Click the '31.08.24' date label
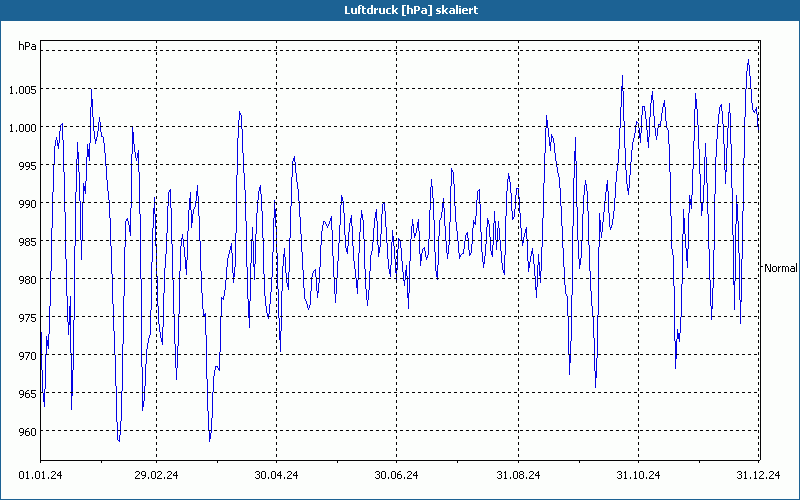Image resolution: width=800 pixels, height=500 pixels. (x=518, y=475)
